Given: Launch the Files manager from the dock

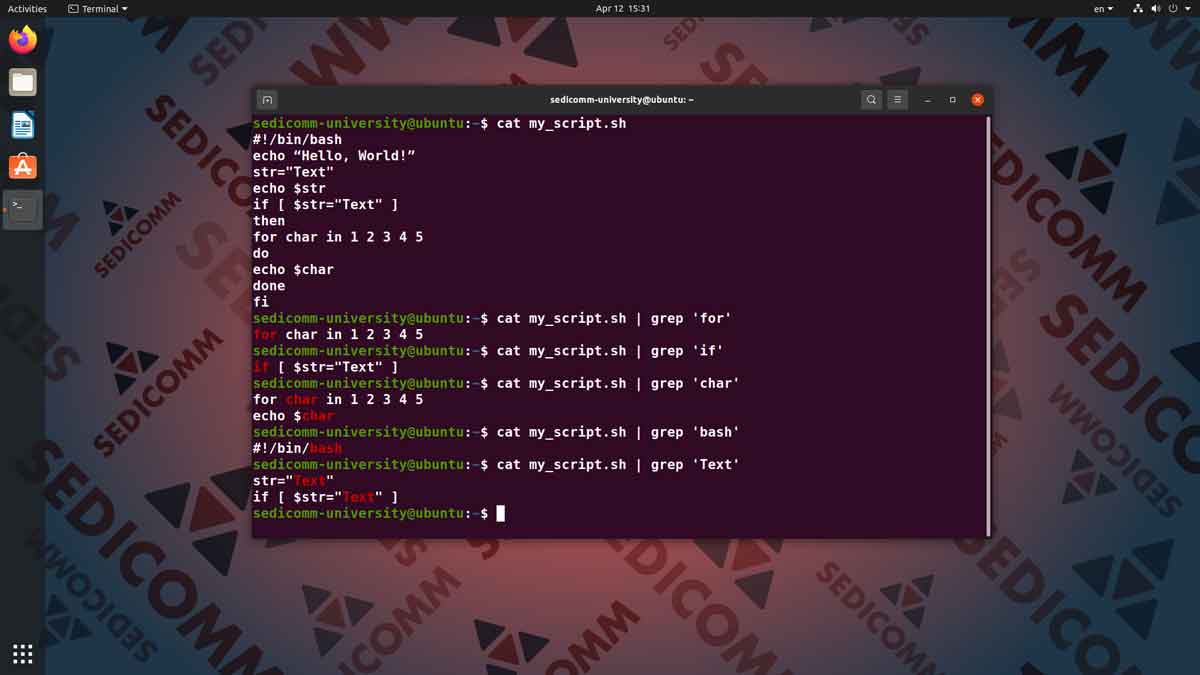Looking at the screenshot, I should [23, 82].
